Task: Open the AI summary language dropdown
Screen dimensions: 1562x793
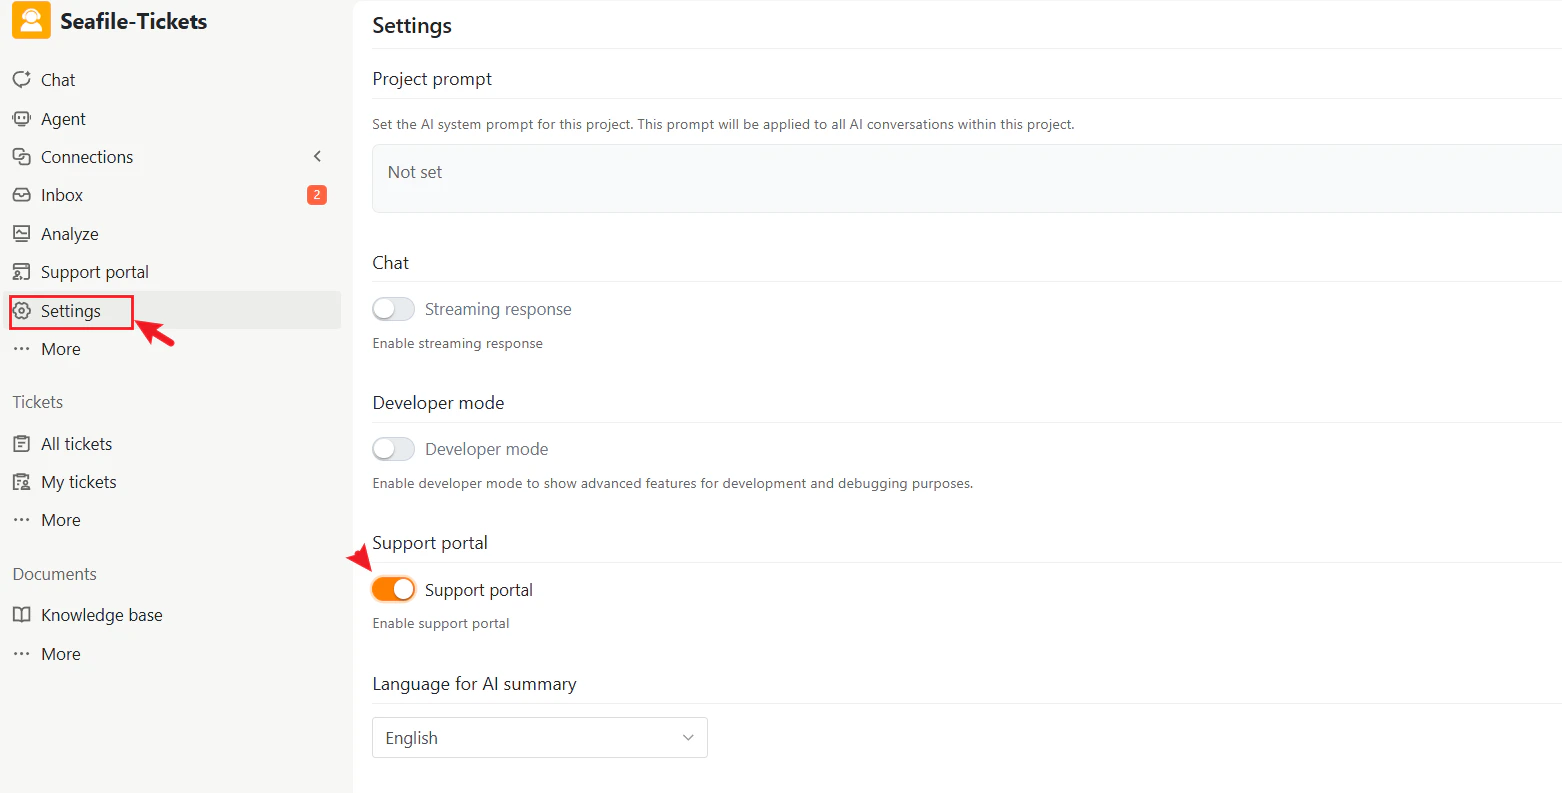Action: coord(539,738)
